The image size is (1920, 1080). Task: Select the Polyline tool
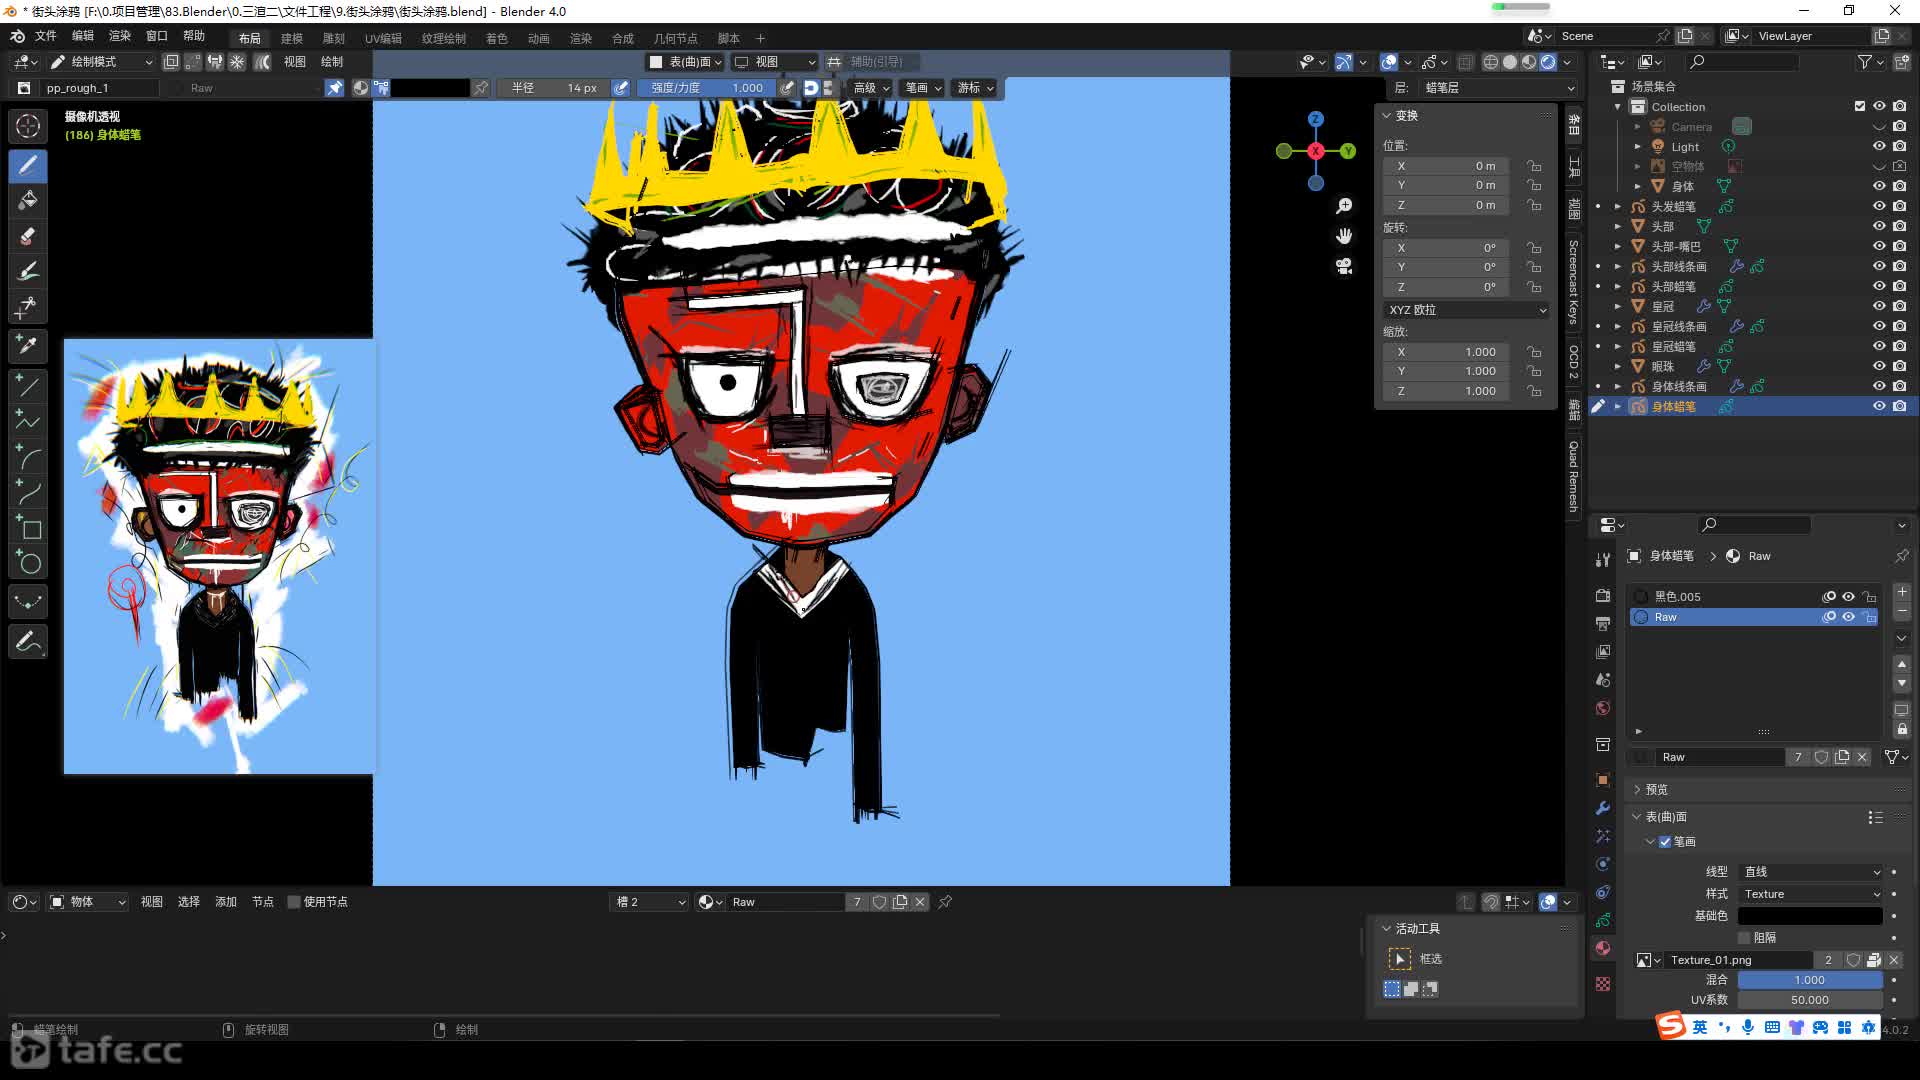[x=28, y=421]
